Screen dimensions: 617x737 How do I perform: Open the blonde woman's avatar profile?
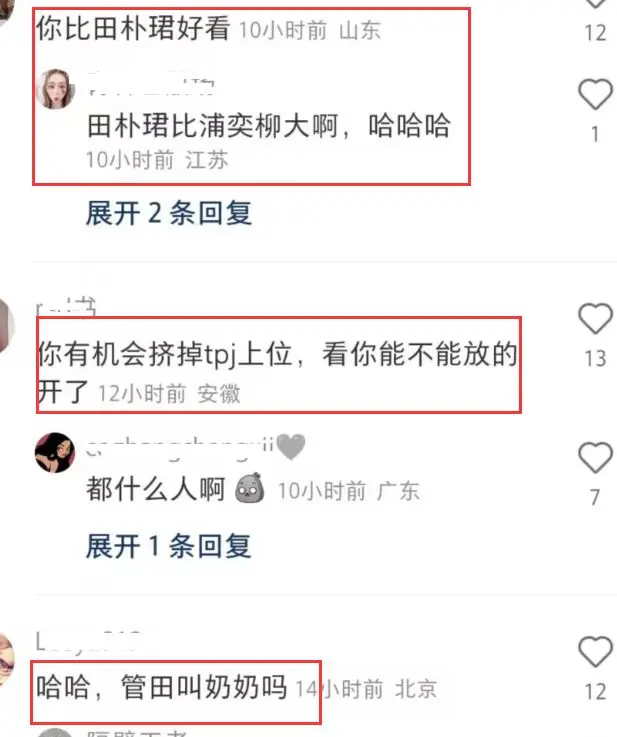pyautogui.click(x=55, y=89)
